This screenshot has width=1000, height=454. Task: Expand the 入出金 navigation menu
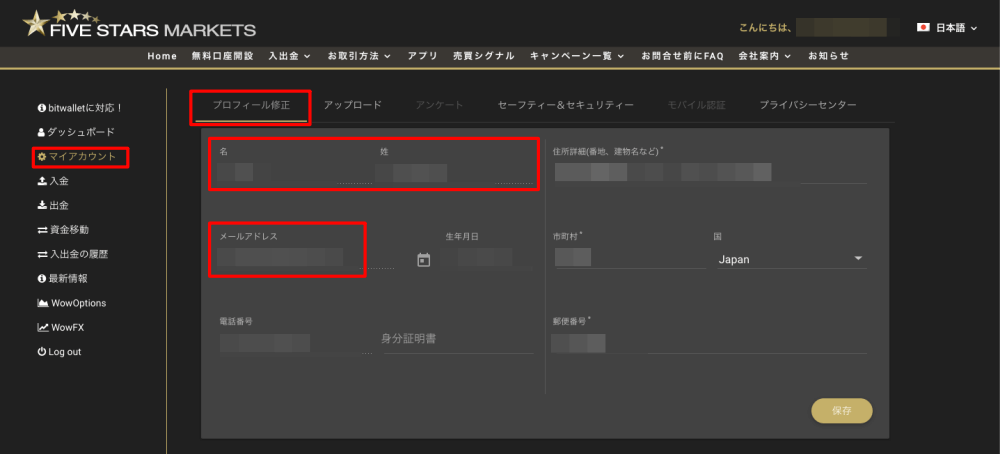pos(289,56)
